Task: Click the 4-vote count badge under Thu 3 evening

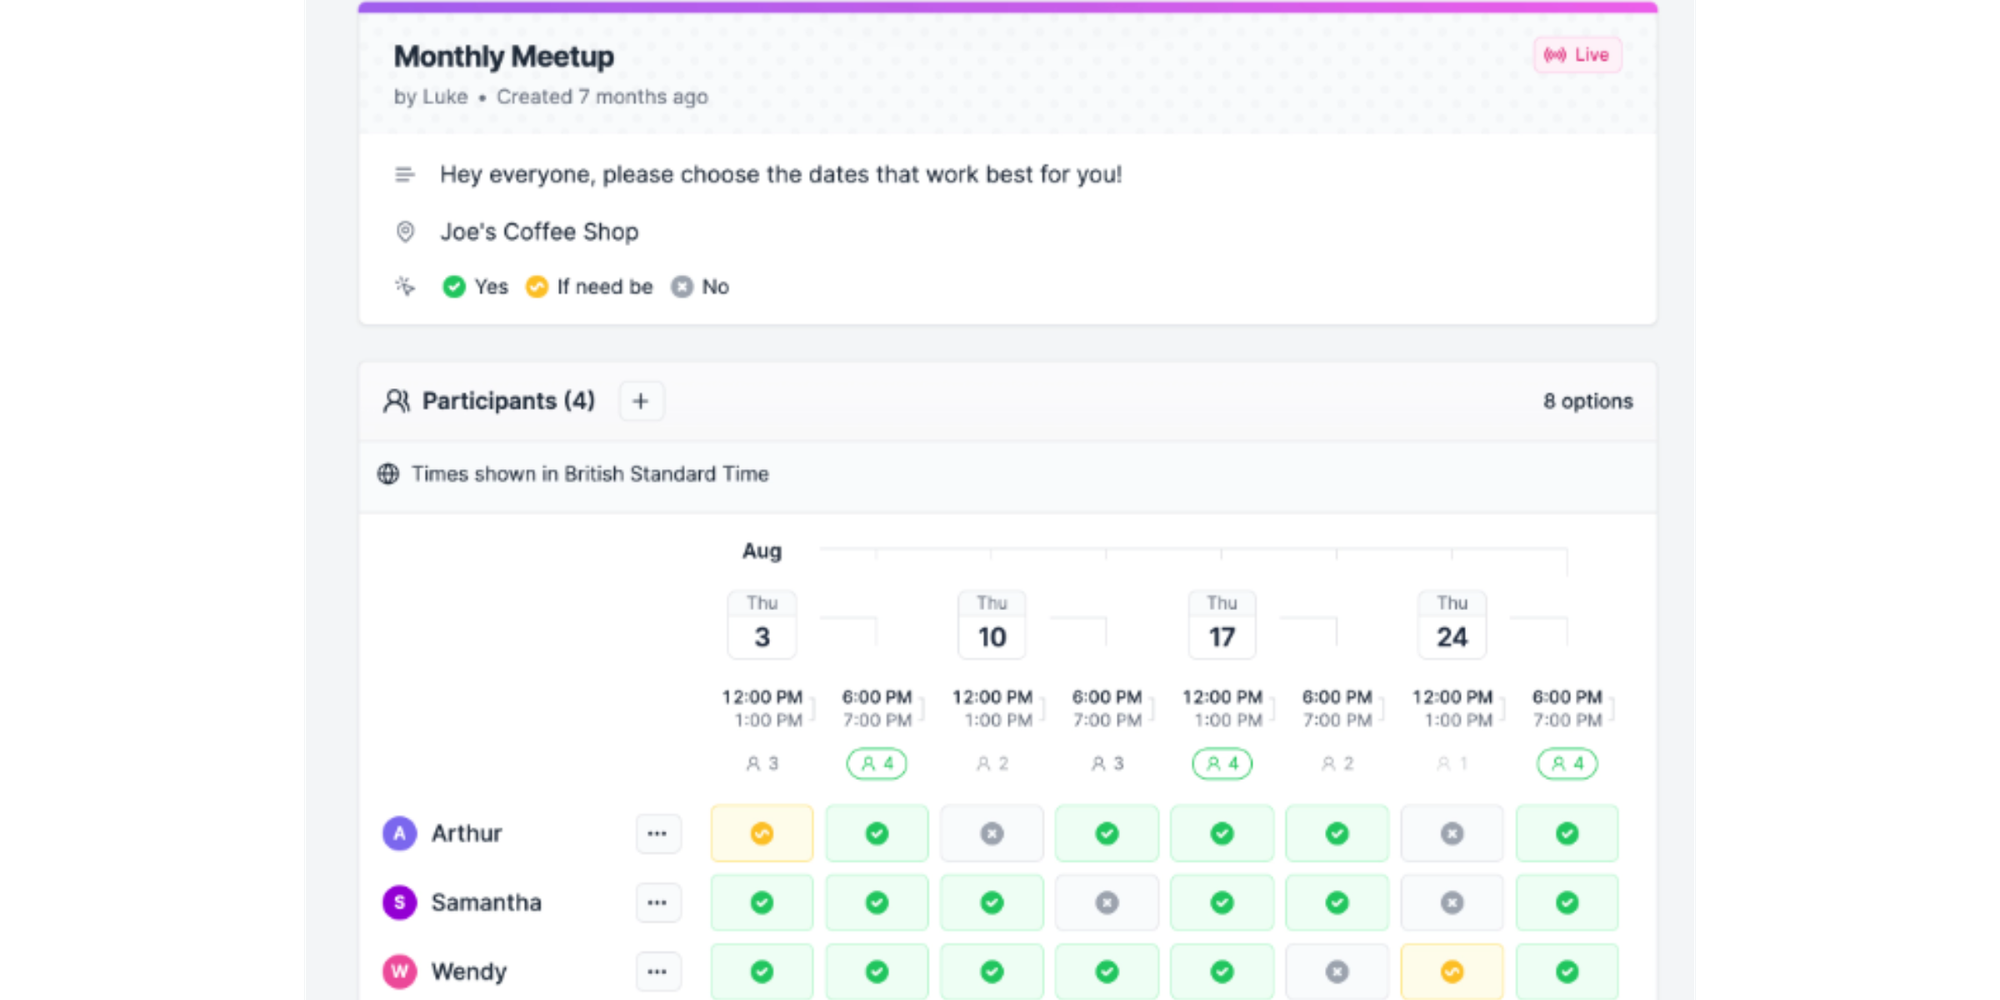Action: point(877,763)
